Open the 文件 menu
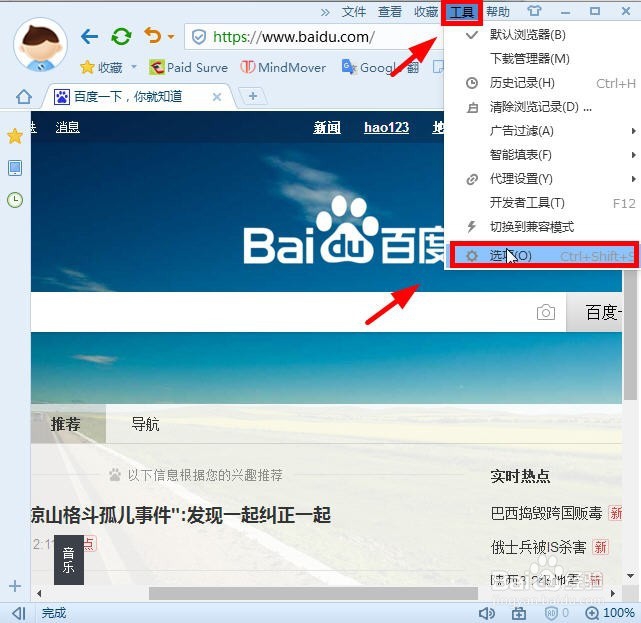Viewport: 641px width, 623px height. click(x=354, y=12)
